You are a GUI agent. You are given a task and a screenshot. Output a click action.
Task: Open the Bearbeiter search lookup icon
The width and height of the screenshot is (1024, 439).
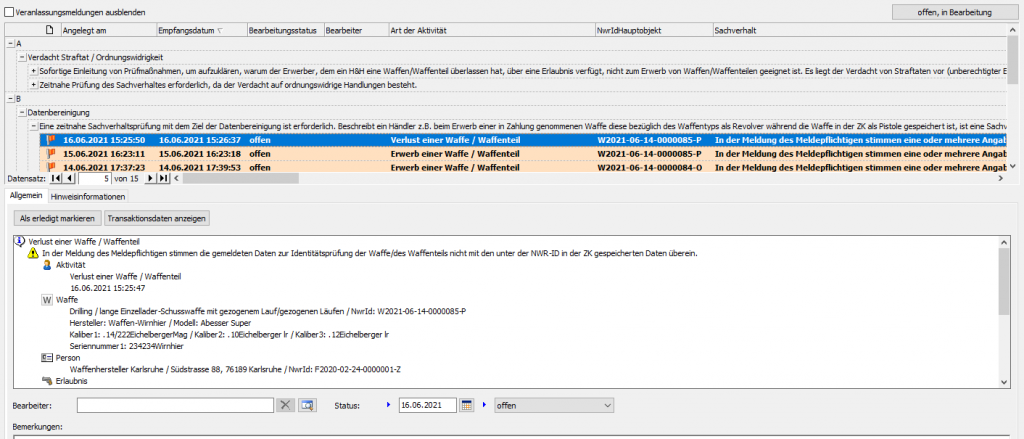click(x=307, y=405)
